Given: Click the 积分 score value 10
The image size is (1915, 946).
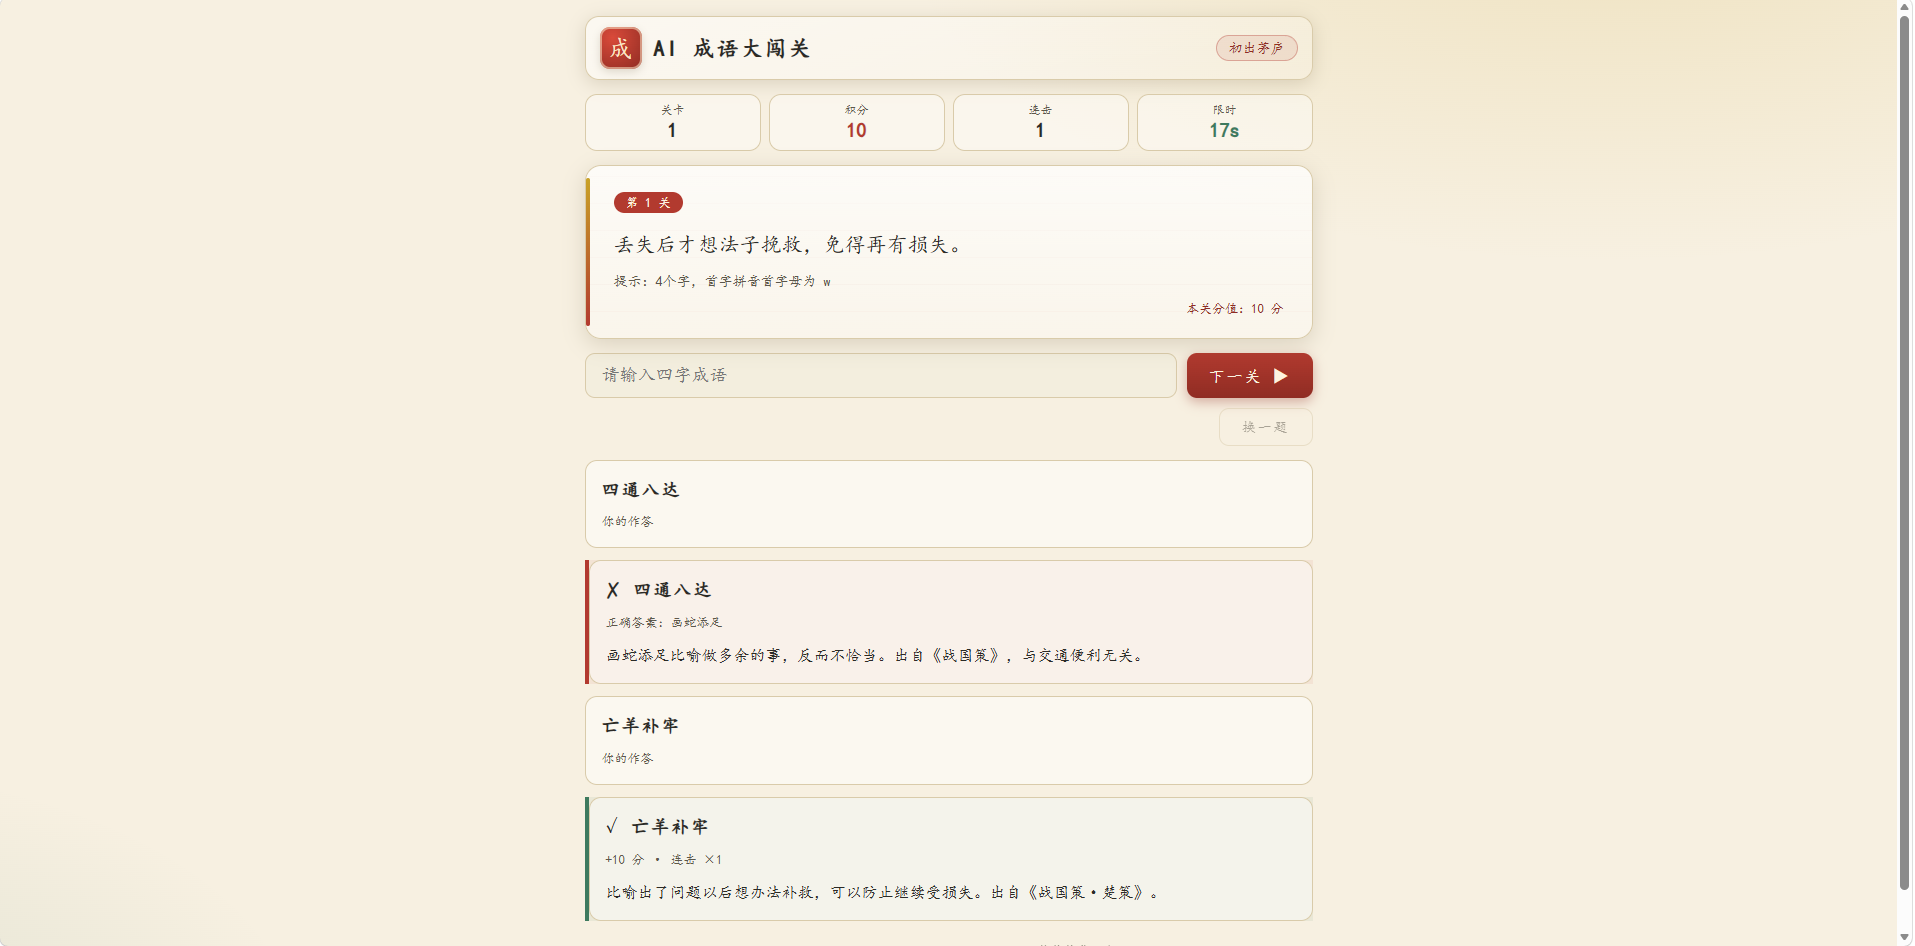Looking at the screenshot, I should [856, 131].
